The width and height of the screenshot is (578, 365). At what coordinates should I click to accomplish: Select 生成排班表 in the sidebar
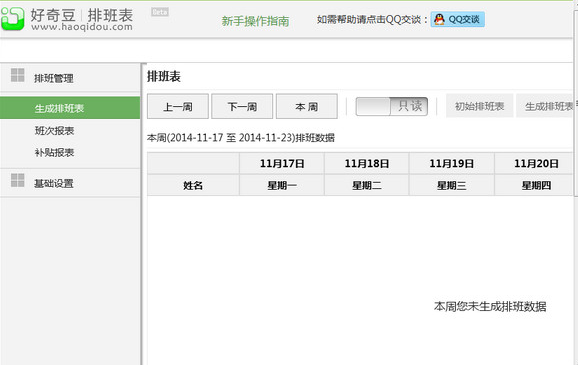tap(70, 108)
